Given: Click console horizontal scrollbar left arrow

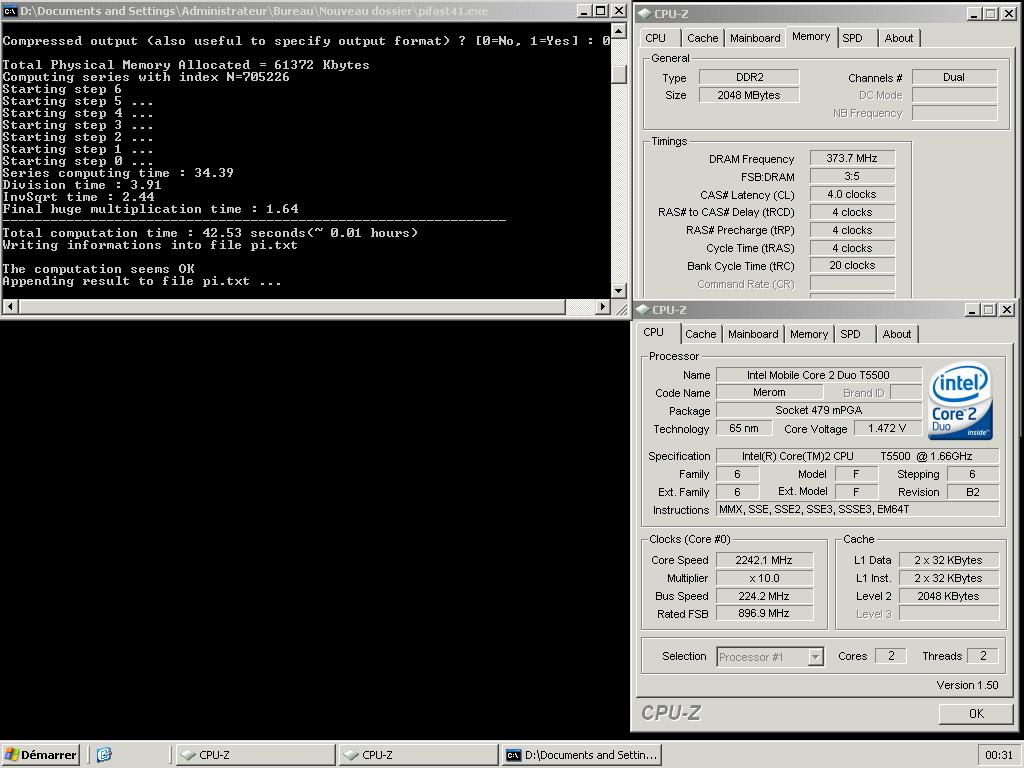Looking at the screenshot, I should pos(10,306).
